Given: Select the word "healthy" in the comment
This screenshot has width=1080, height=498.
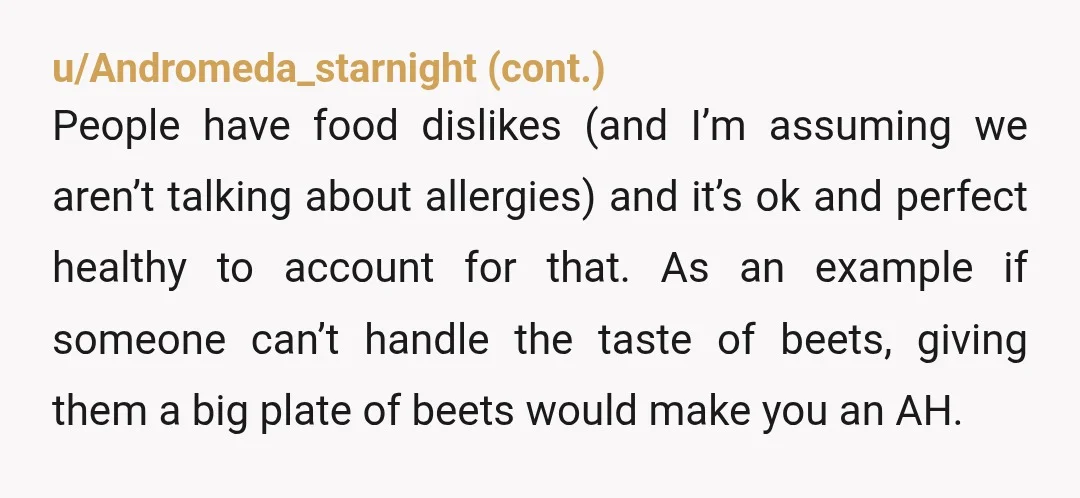Looking at the screenshot, I should pos(120,270).
